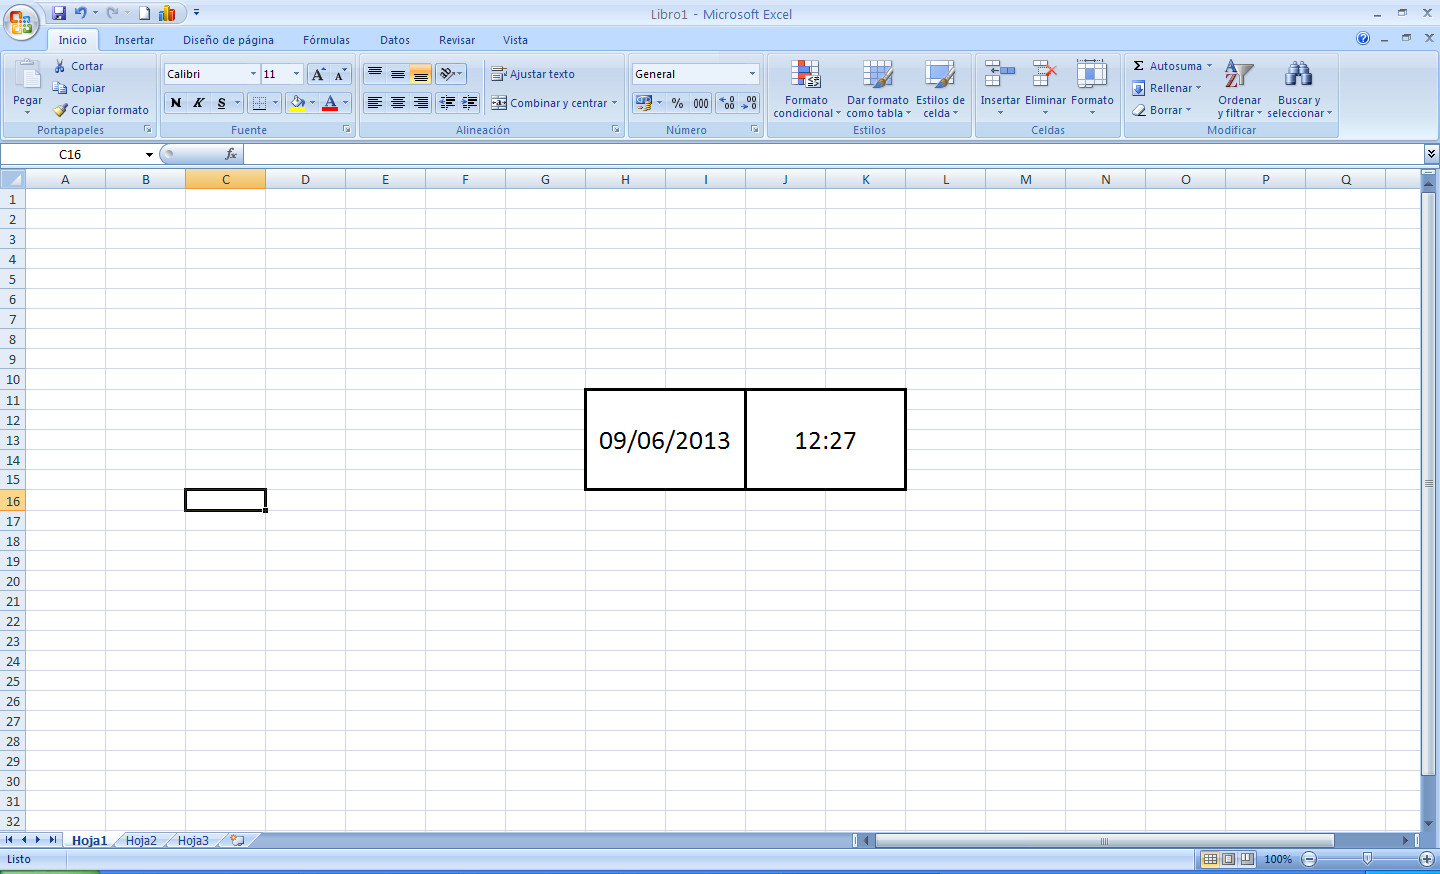
Task: Click the decrease decimals icon
Action: (749, 103)
